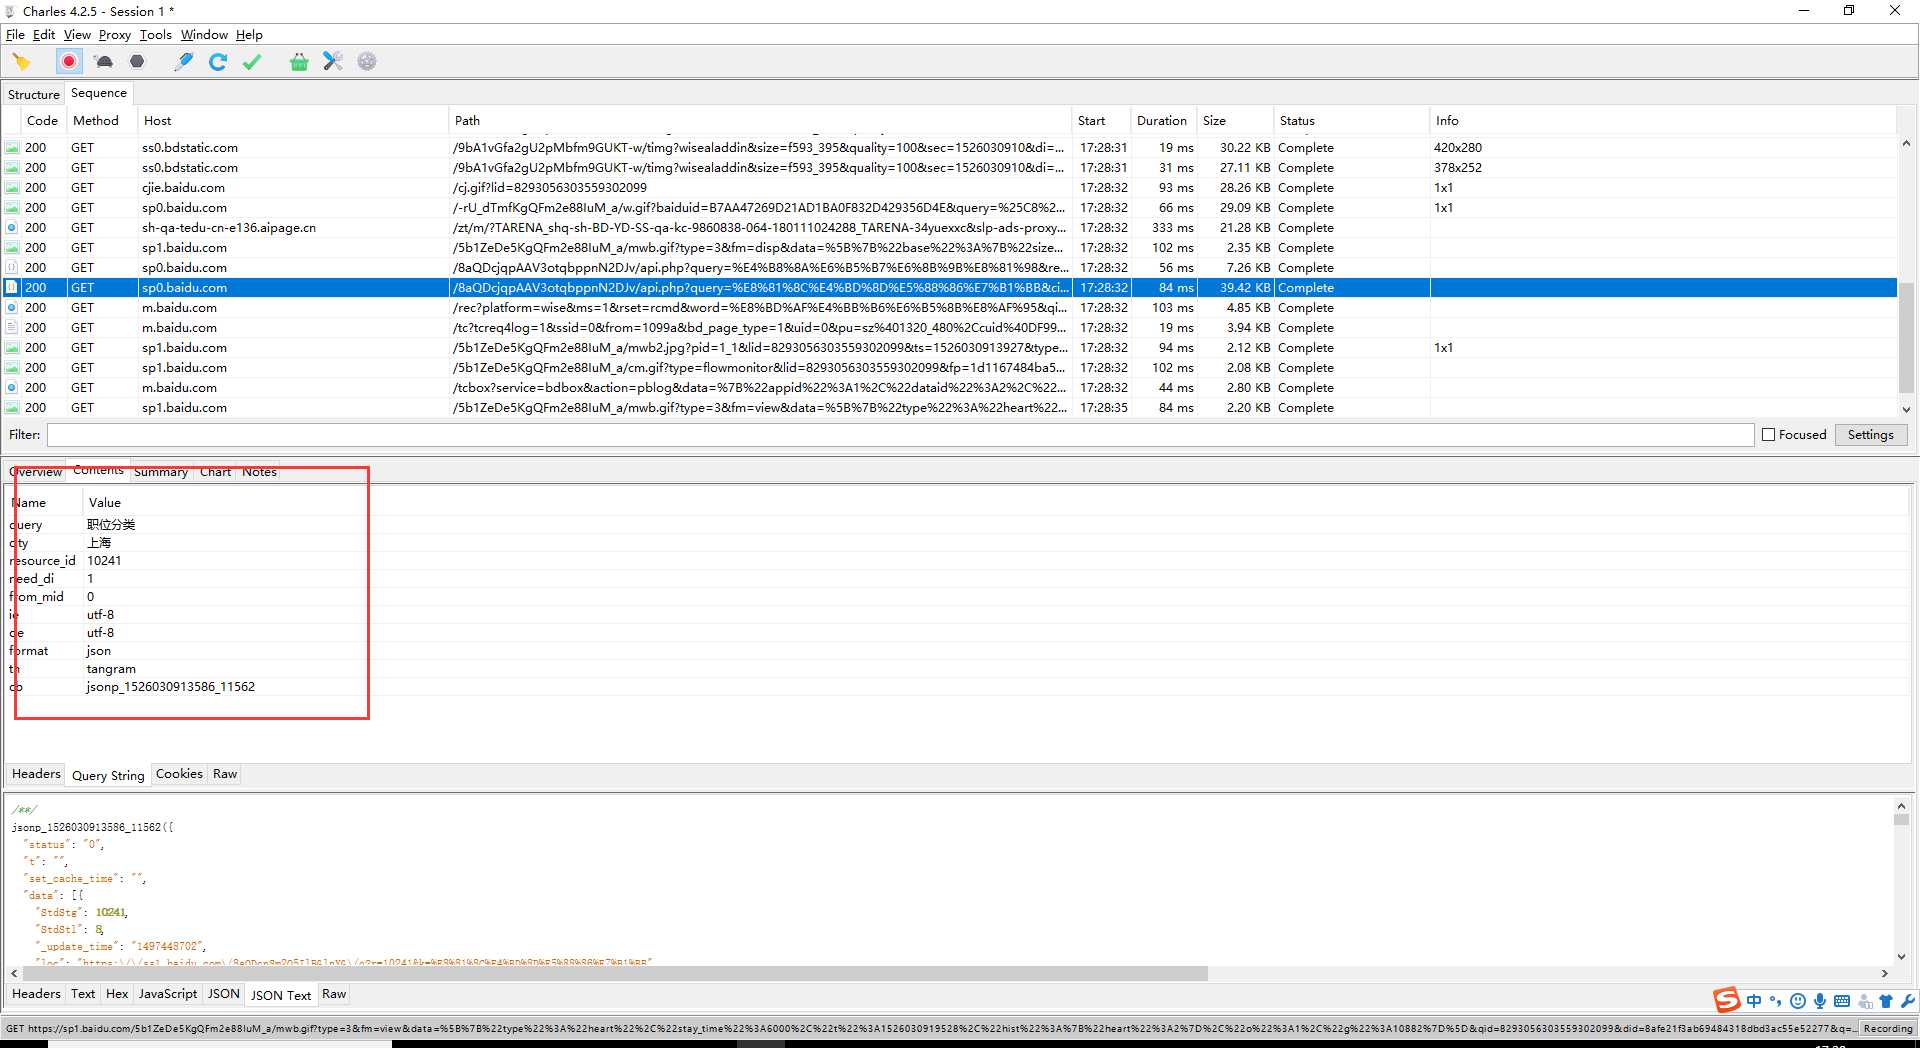Switch to the Sequence tab

pos(99,93)
